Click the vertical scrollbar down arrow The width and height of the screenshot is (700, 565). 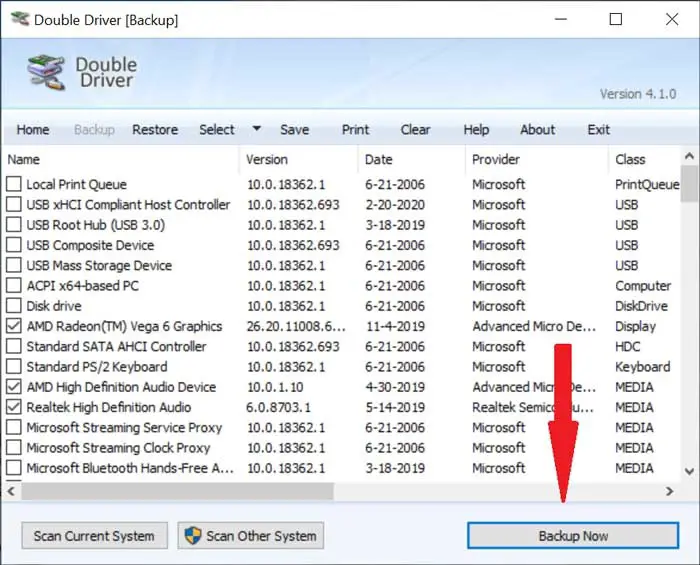689,471
